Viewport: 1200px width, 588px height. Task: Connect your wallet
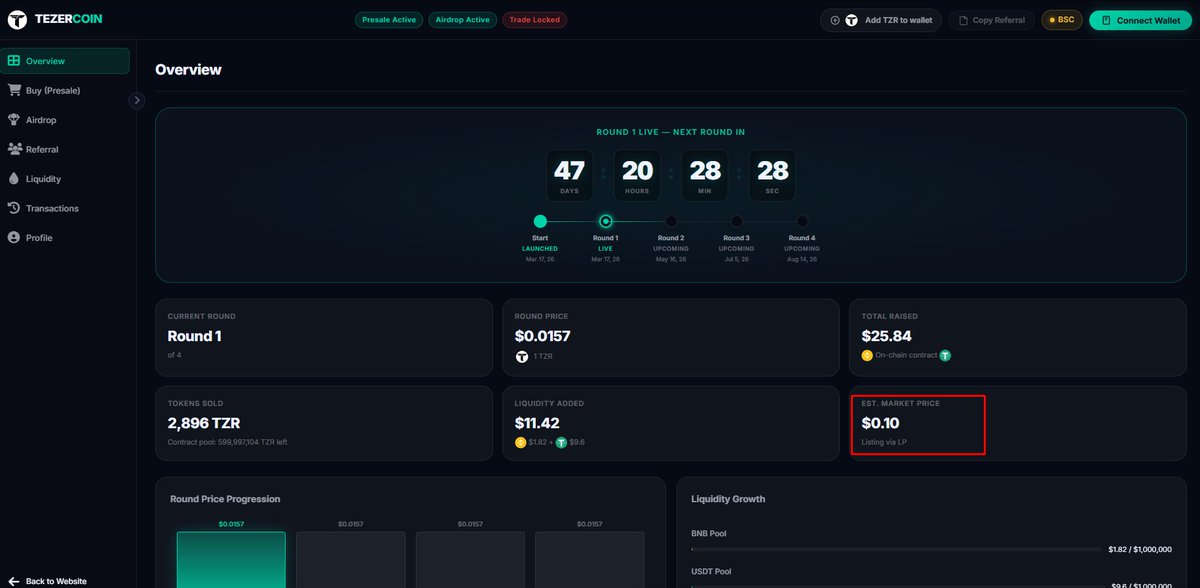pyautogui.click(x=1140, y=20)
